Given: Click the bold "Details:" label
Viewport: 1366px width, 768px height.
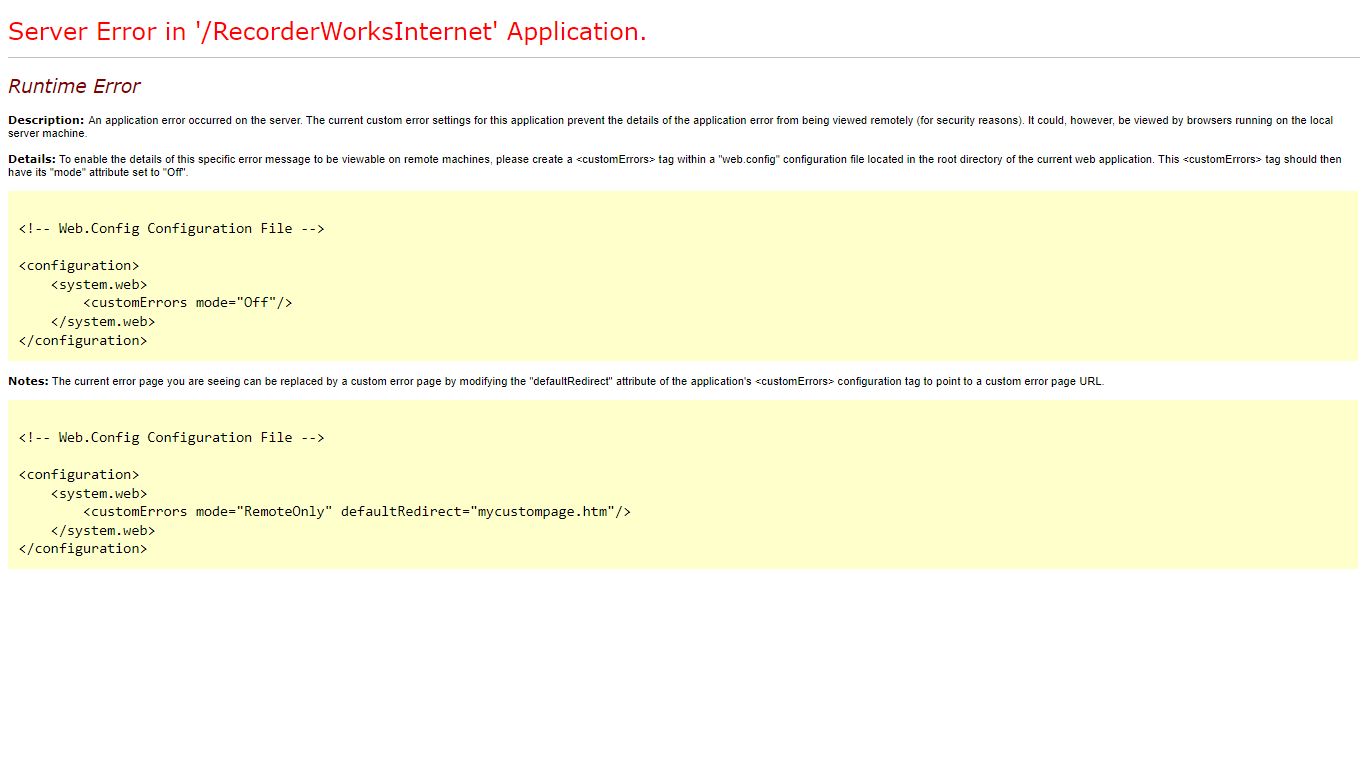Looking at the screenshot, I should coord(32,159).
